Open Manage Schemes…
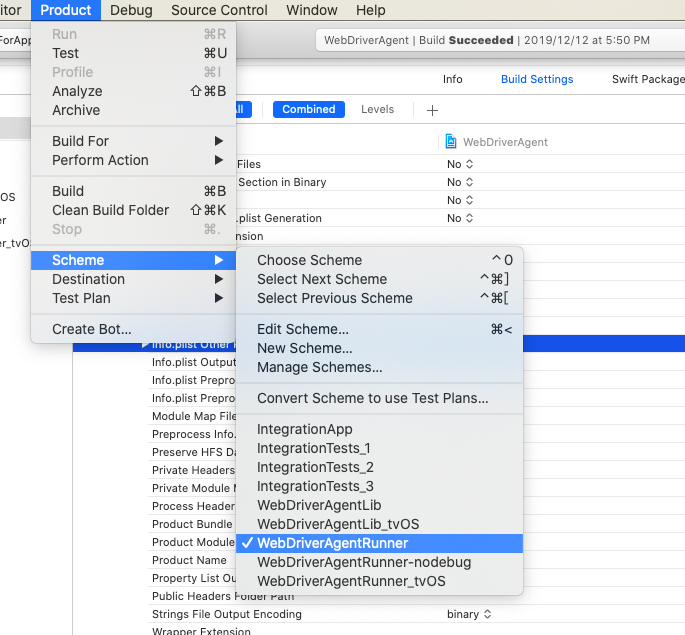The width and height of the screenshot is (685, 635). coord(379,367)
